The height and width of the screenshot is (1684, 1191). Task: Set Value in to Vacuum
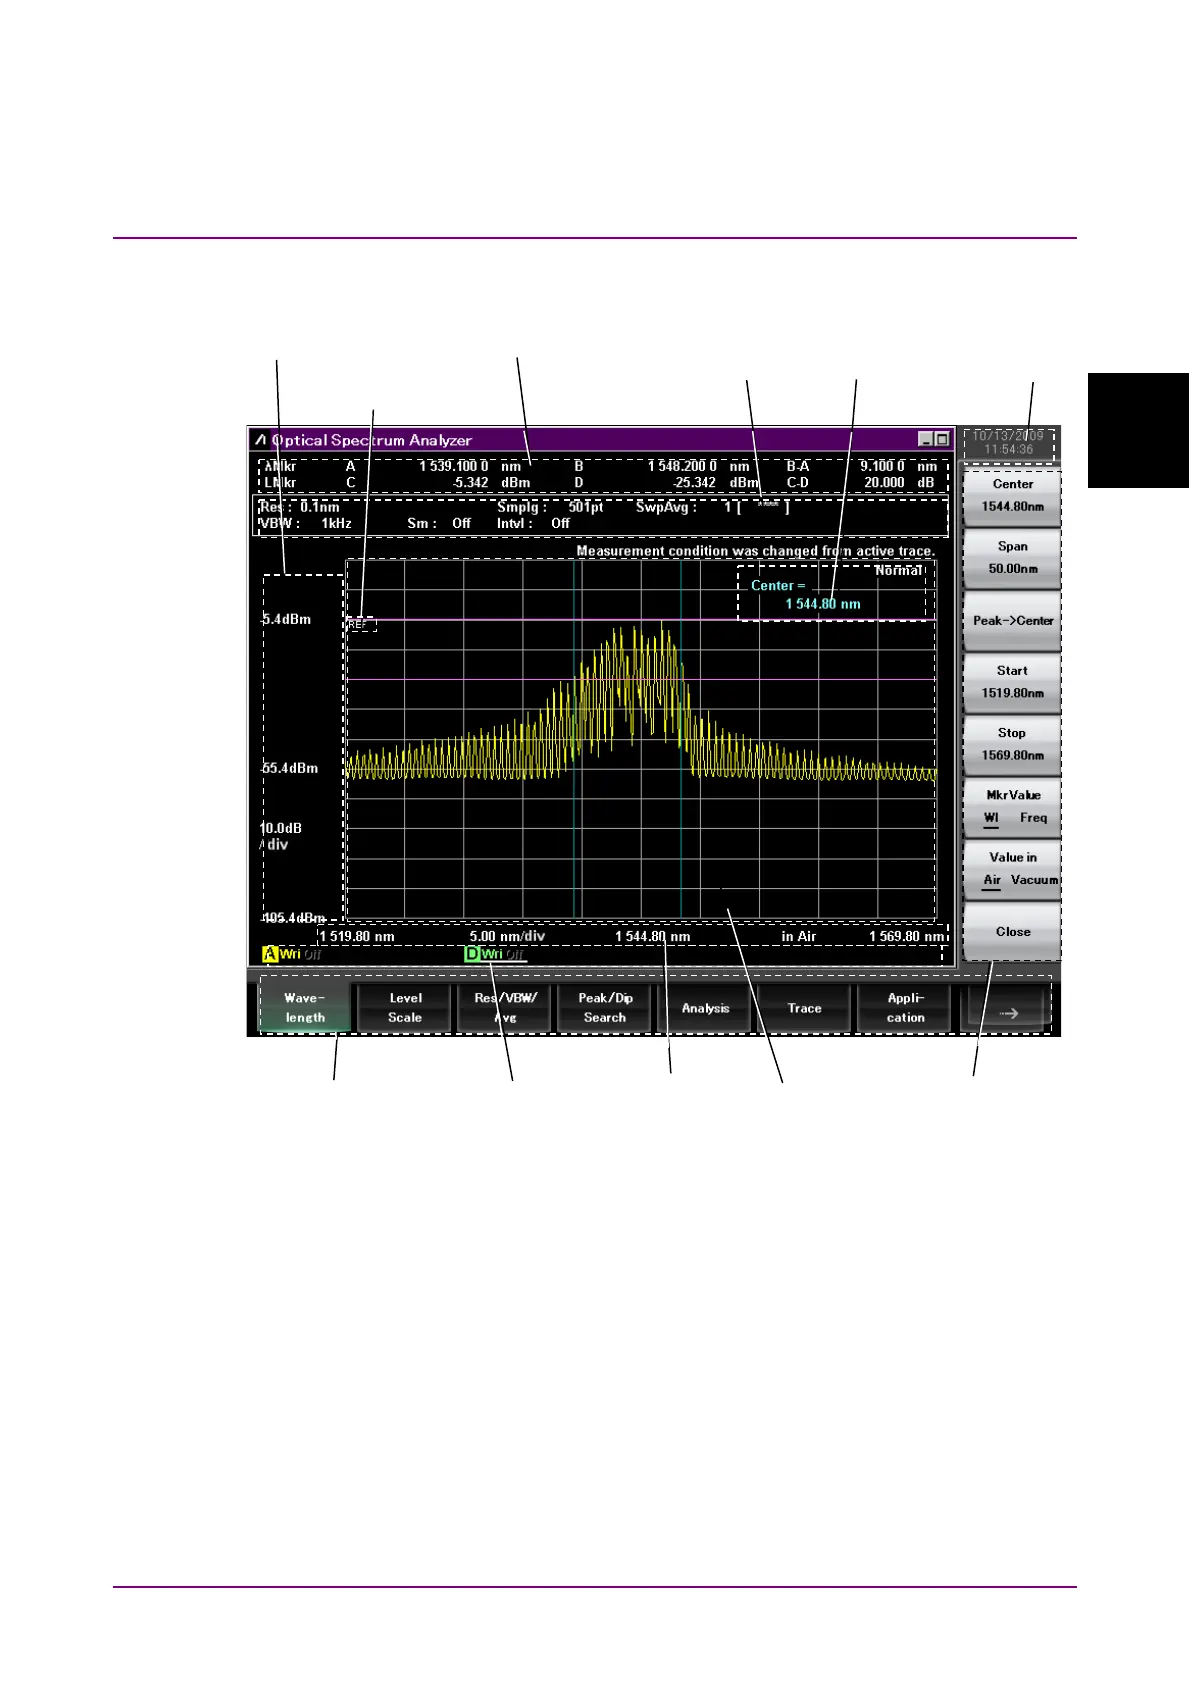coord(1034,880)
